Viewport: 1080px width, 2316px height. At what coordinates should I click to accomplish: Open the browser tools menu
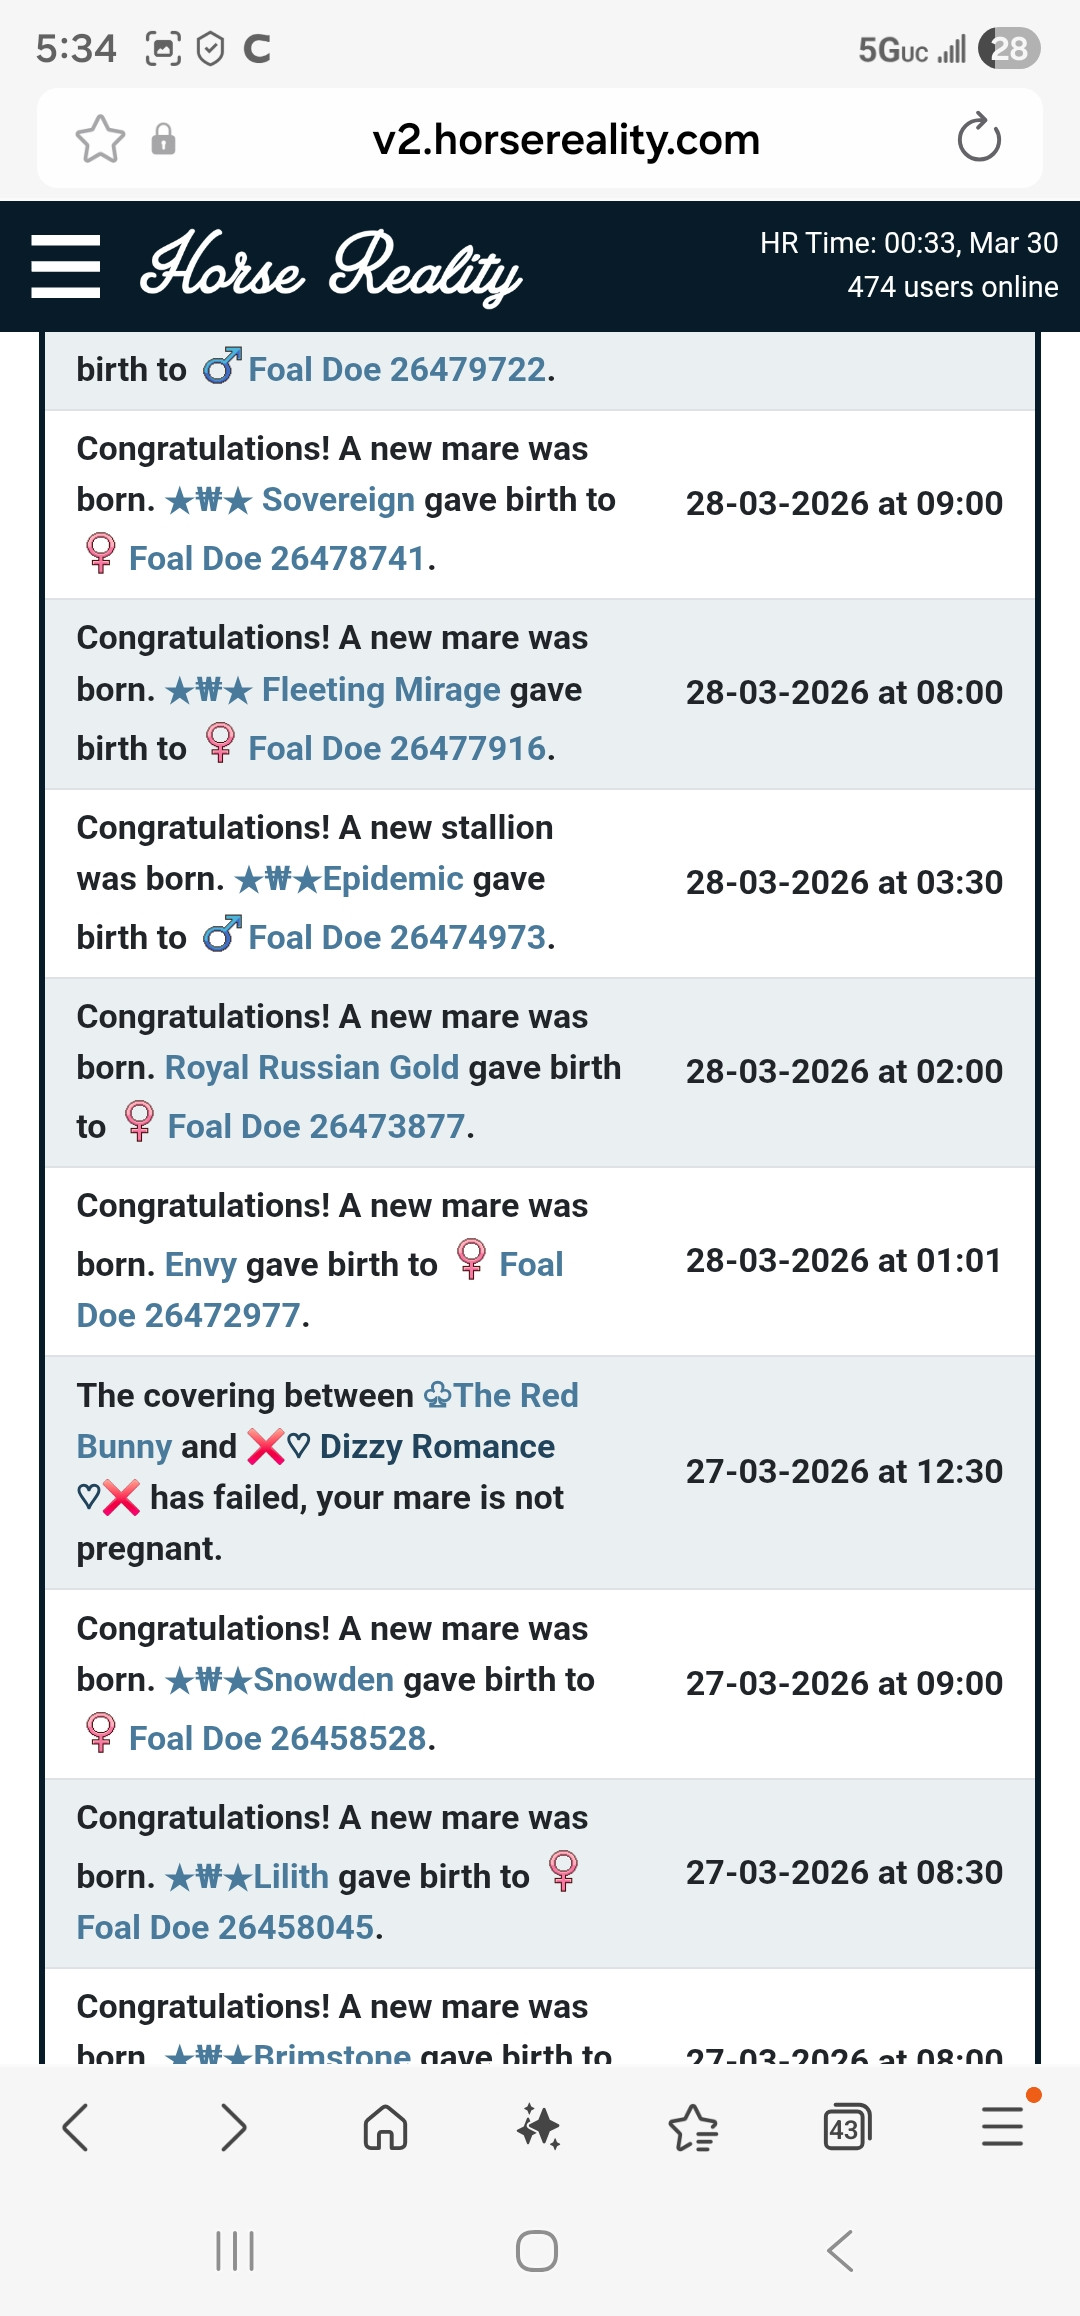coord(1001,2127)
